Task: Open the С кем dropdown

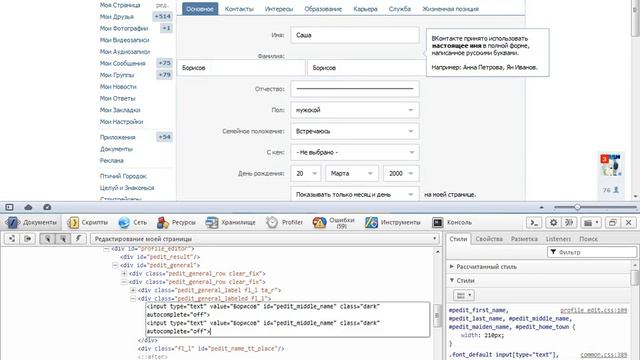Action: [x=355, y=152]
